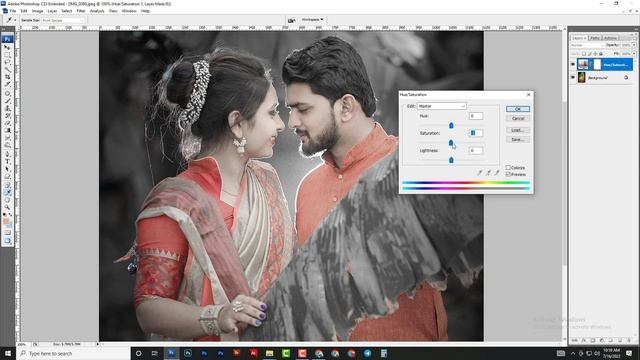Image resolution: width=640 pixels, height=360 pixels.
Task: Click the Save... button
Action: click(518, 140)
